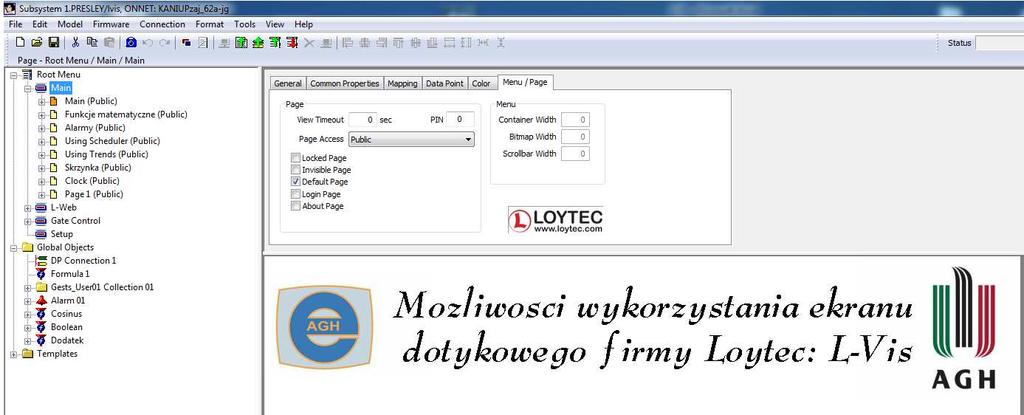
Task: Open the File menu
Action: (16, 24)
